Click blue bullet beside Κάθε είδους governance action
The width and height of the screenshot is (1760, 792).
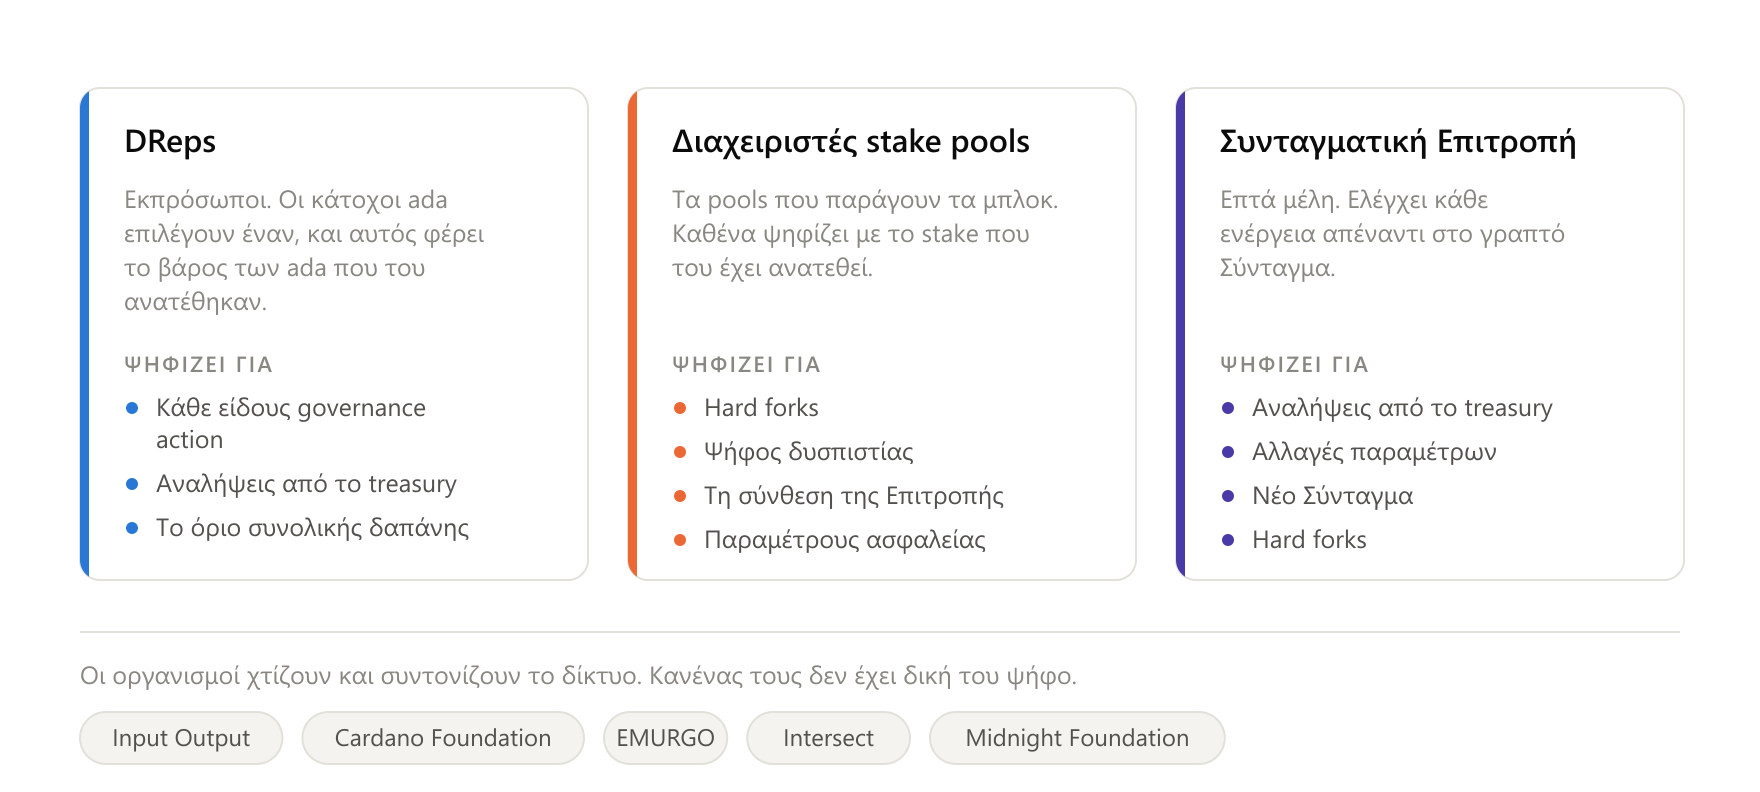[x=132, y=408]
